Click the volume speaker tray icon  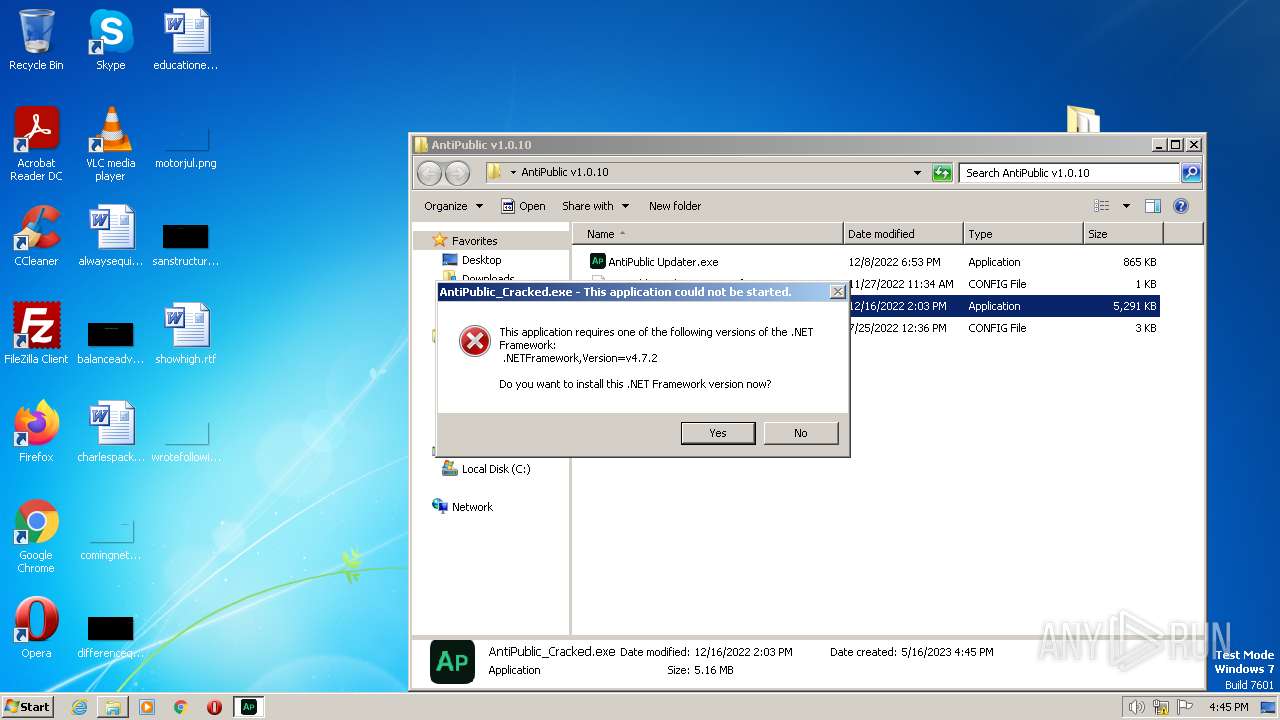(x=1136, y=707)
